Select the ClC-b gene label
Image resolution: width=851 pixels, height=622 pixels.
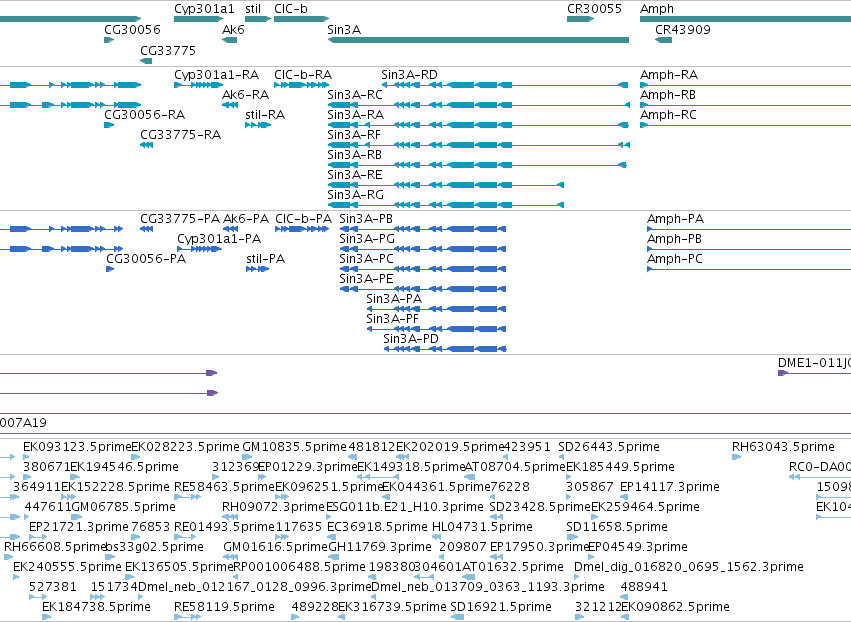pyautogui.click(x=291, y=9)
